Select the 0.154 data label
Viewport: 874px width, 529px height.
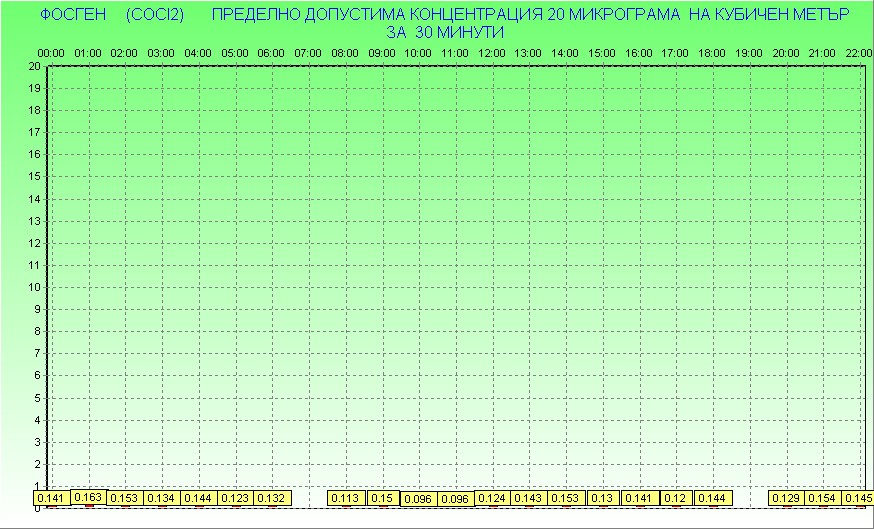point(822,498)
